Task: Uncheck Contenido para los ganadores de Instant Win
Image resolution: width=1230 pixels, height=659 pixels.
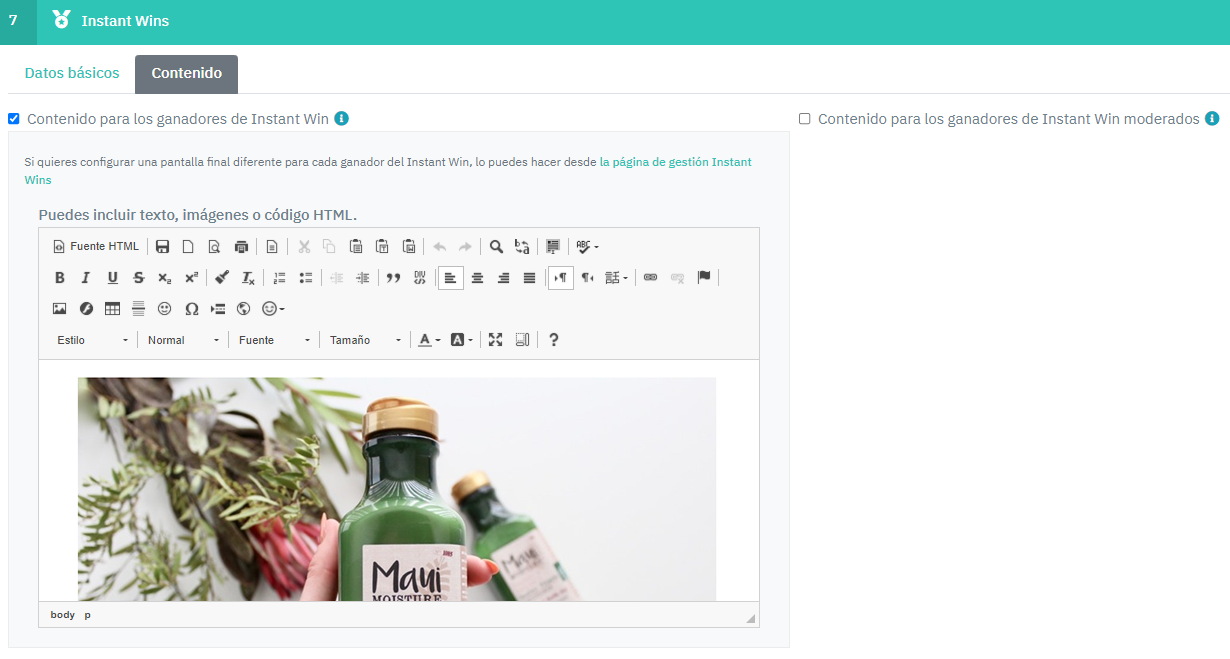Action: (x=14, y=119)
